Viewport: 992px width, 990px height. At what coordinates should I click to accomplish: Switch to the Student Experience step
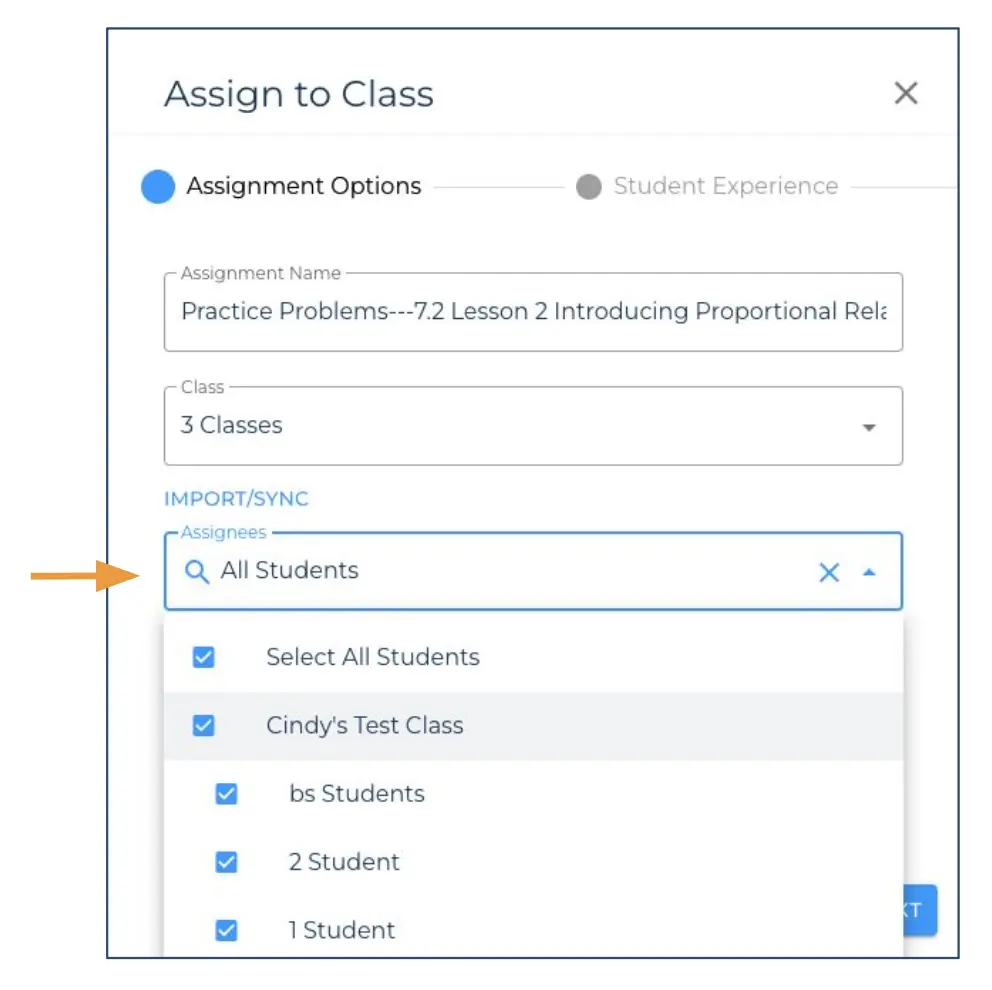(x=726, y=186)
